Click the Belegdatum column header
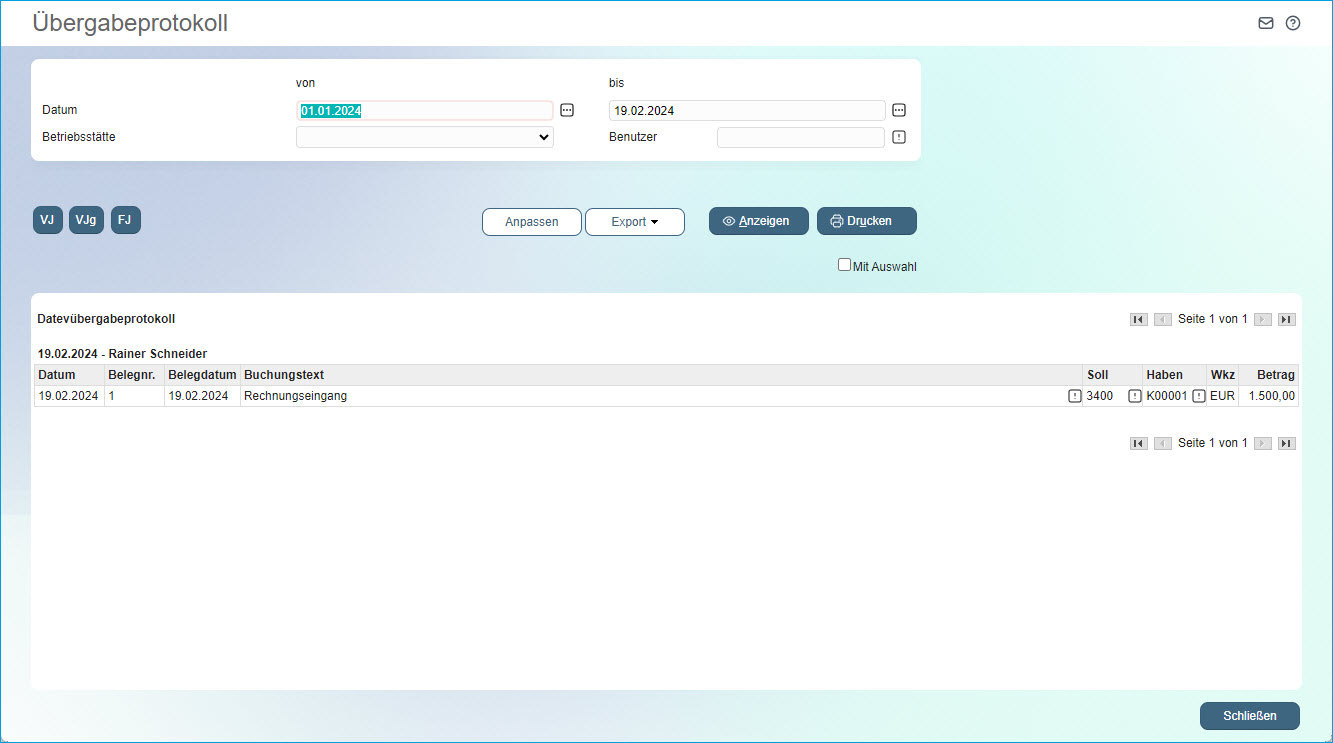Image resolution: width=1333 pixels, height=743 pixels. [202, 375]
